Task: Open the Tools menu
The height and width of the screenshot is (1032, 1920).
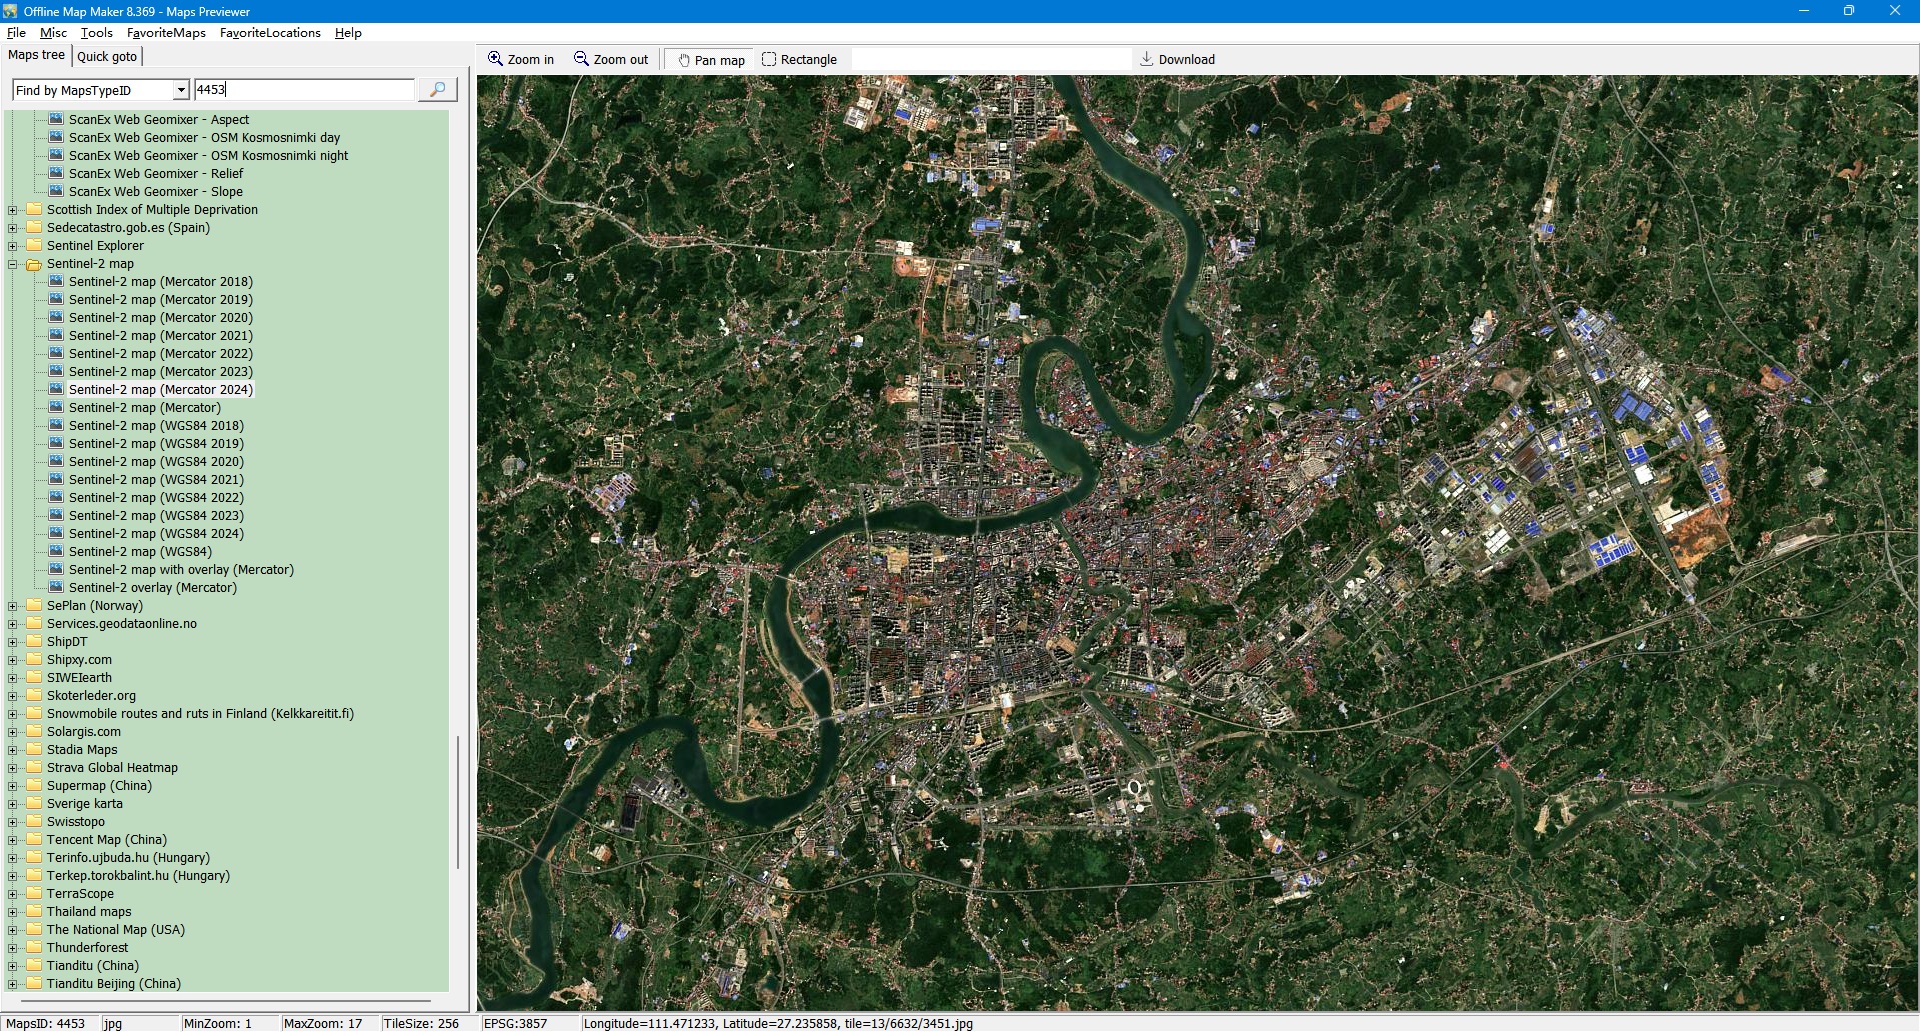Action: 96,33
